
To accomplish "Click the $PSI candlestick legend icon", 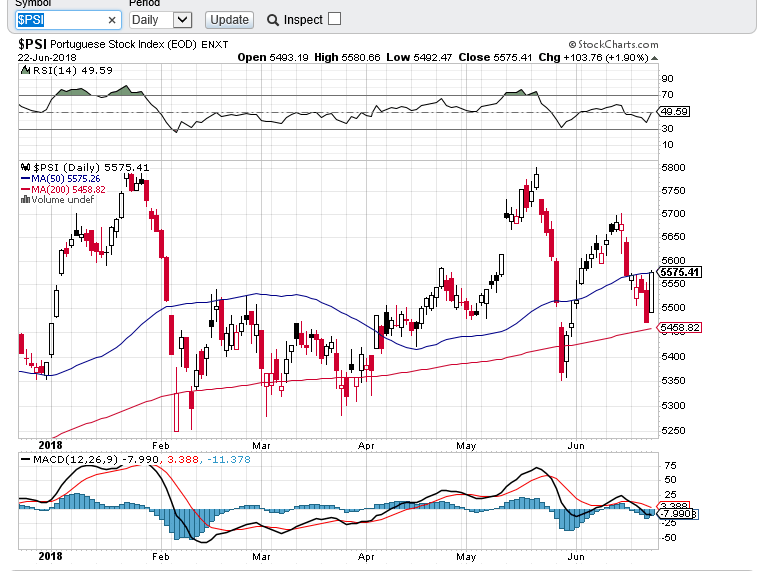I will tap(25, 168).
